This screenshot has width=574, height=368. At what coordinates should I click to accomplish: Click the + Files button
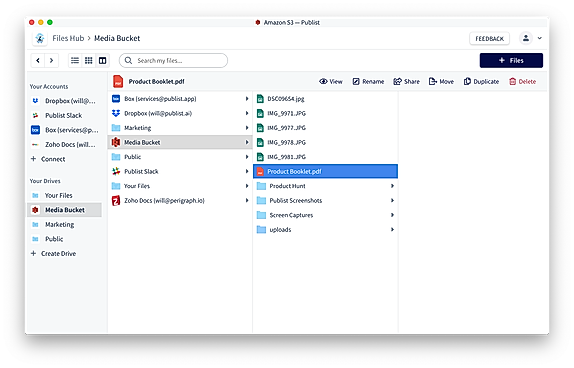point(511,60)
